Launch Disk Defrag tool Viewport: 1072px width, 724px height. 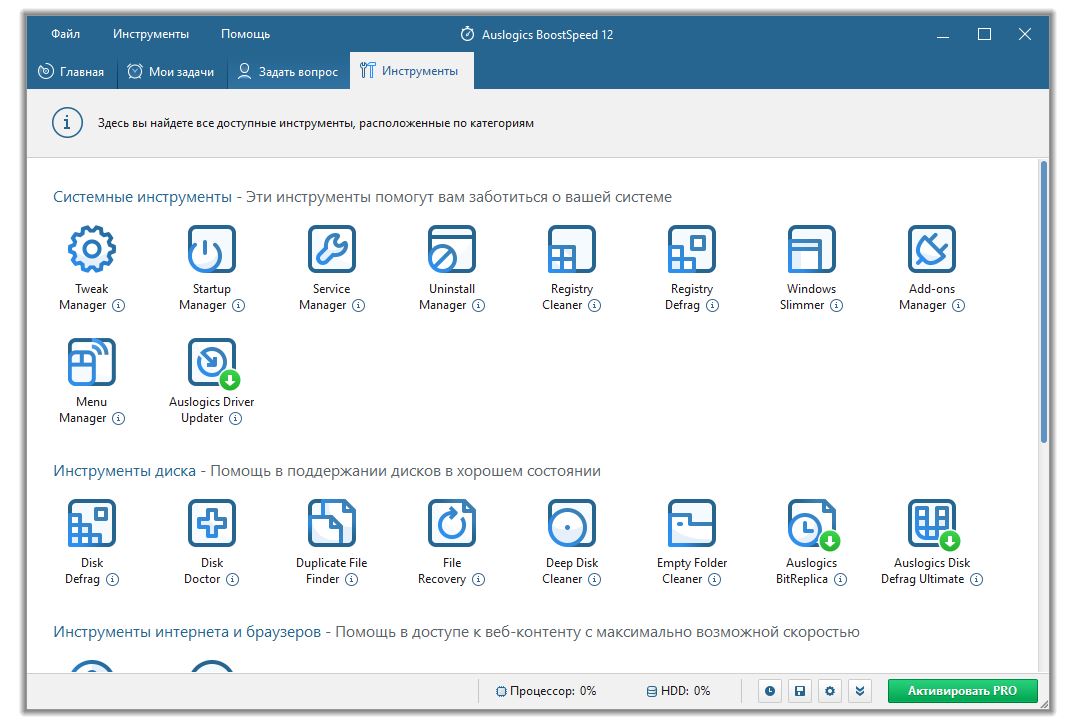point(92,524)
